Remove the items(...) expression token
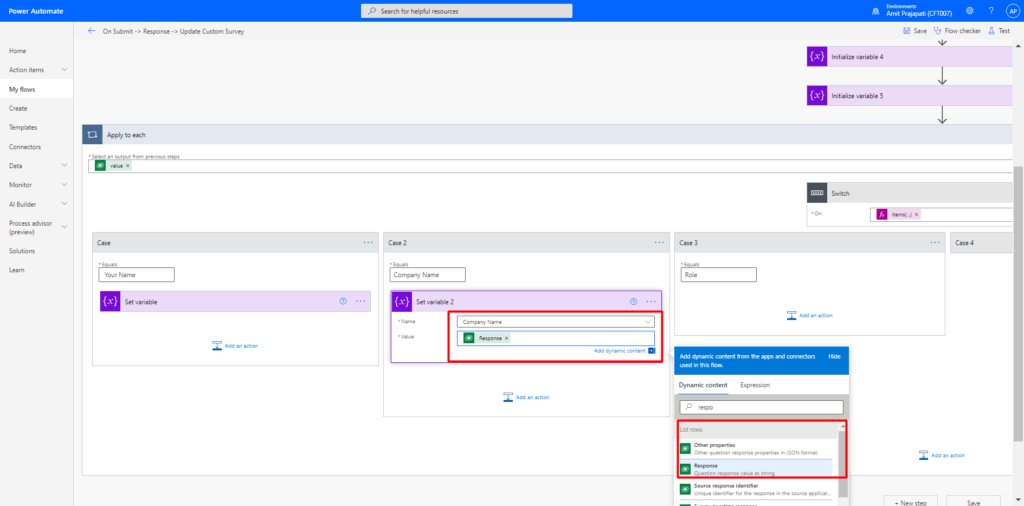This screenshot has height=506, width=1024. coord(916,214)
